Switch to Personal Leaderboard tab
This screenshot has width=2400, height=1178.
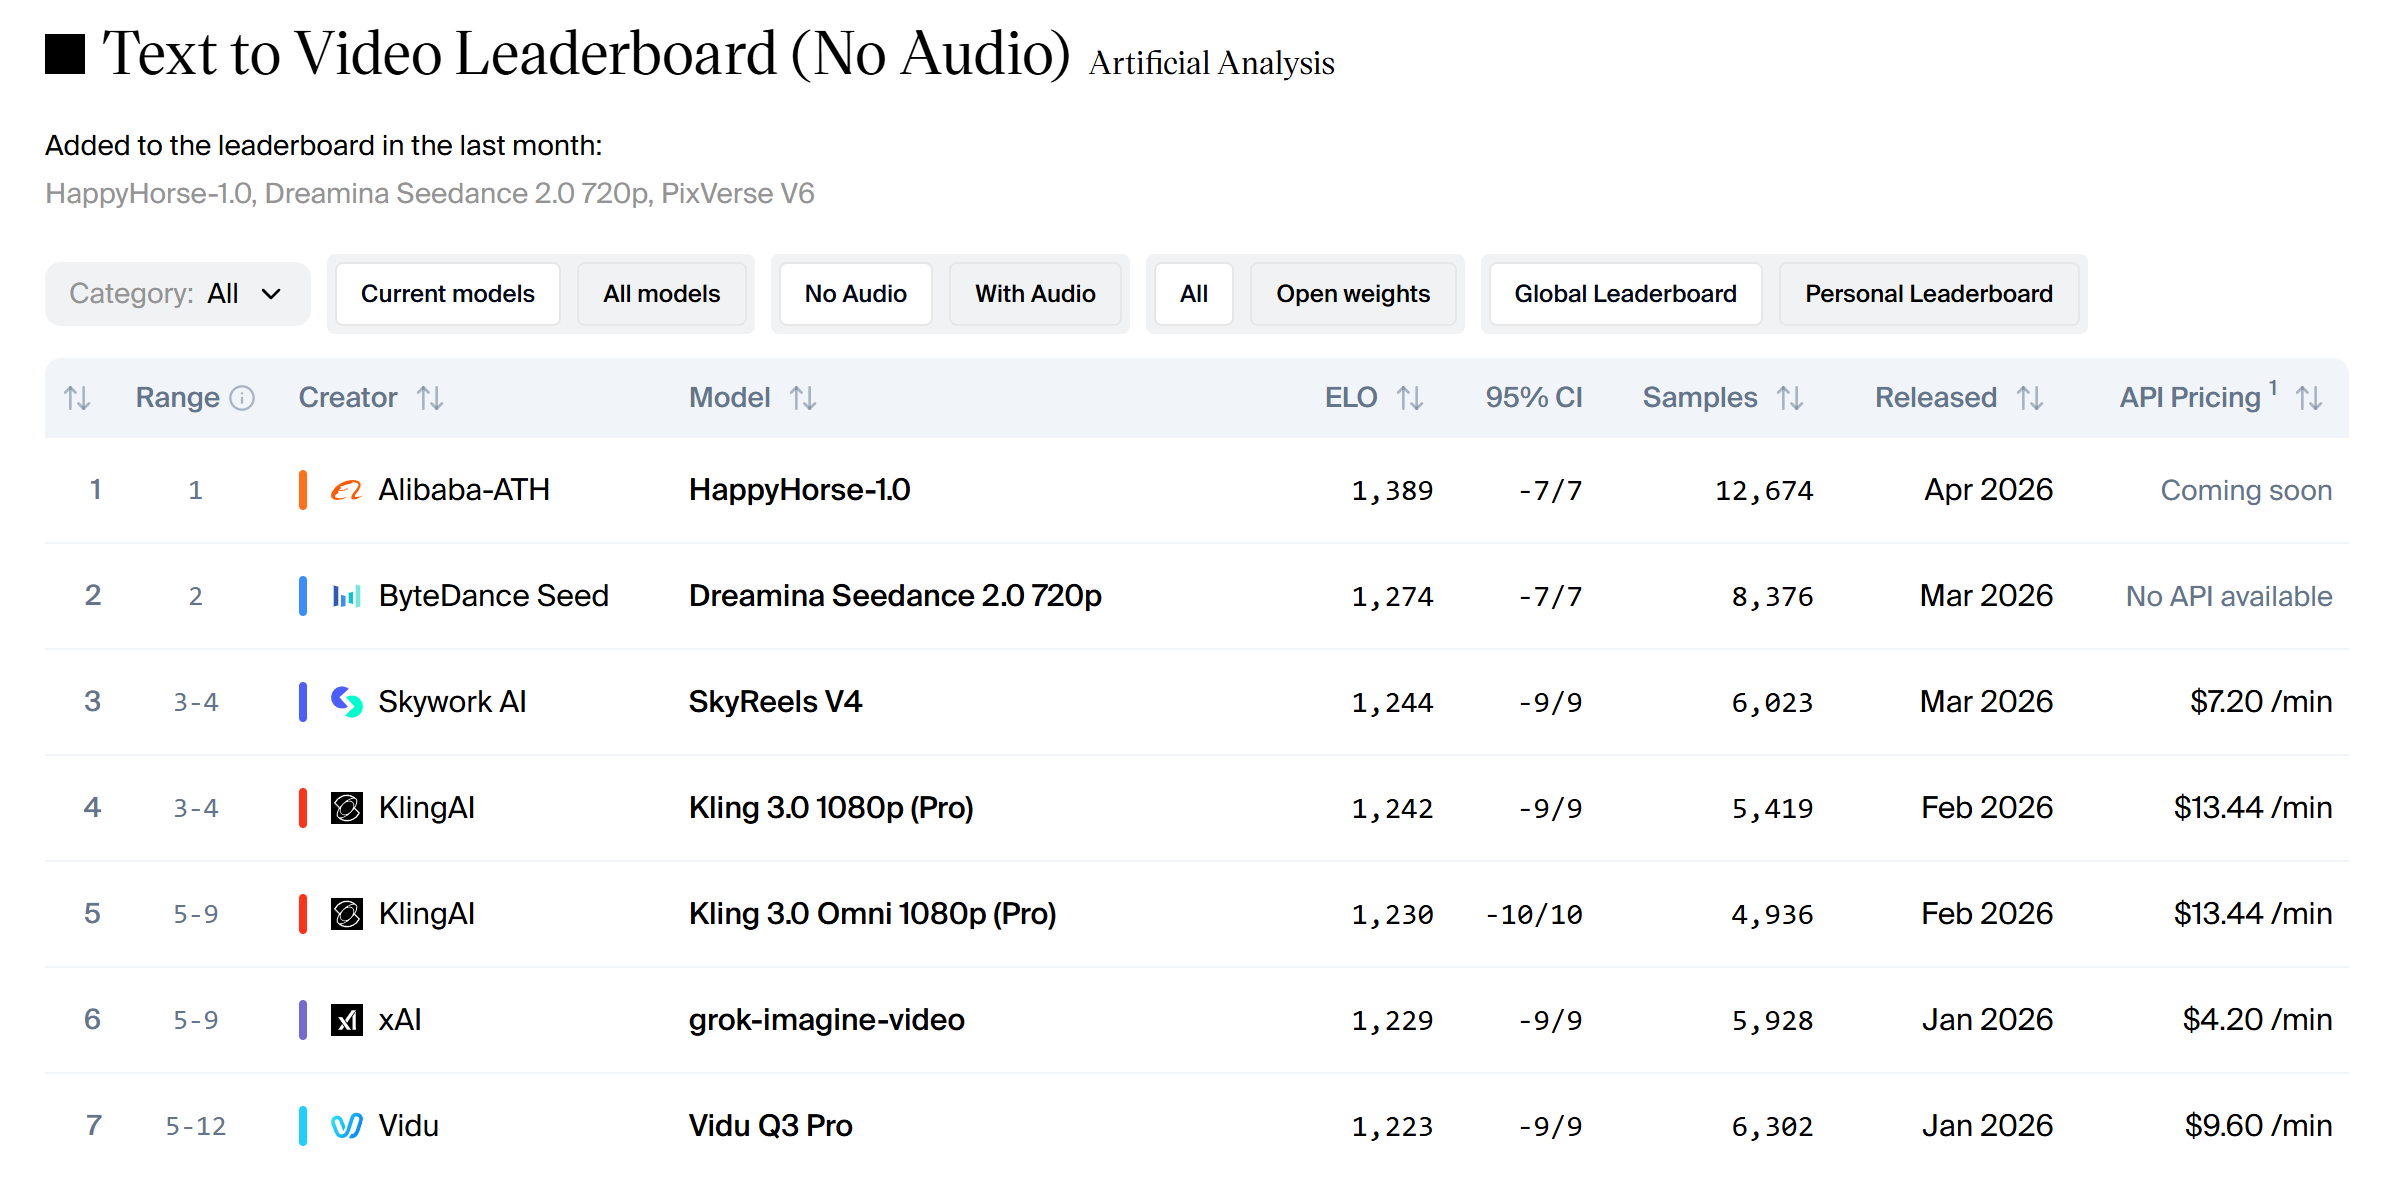click(1928, 294)
